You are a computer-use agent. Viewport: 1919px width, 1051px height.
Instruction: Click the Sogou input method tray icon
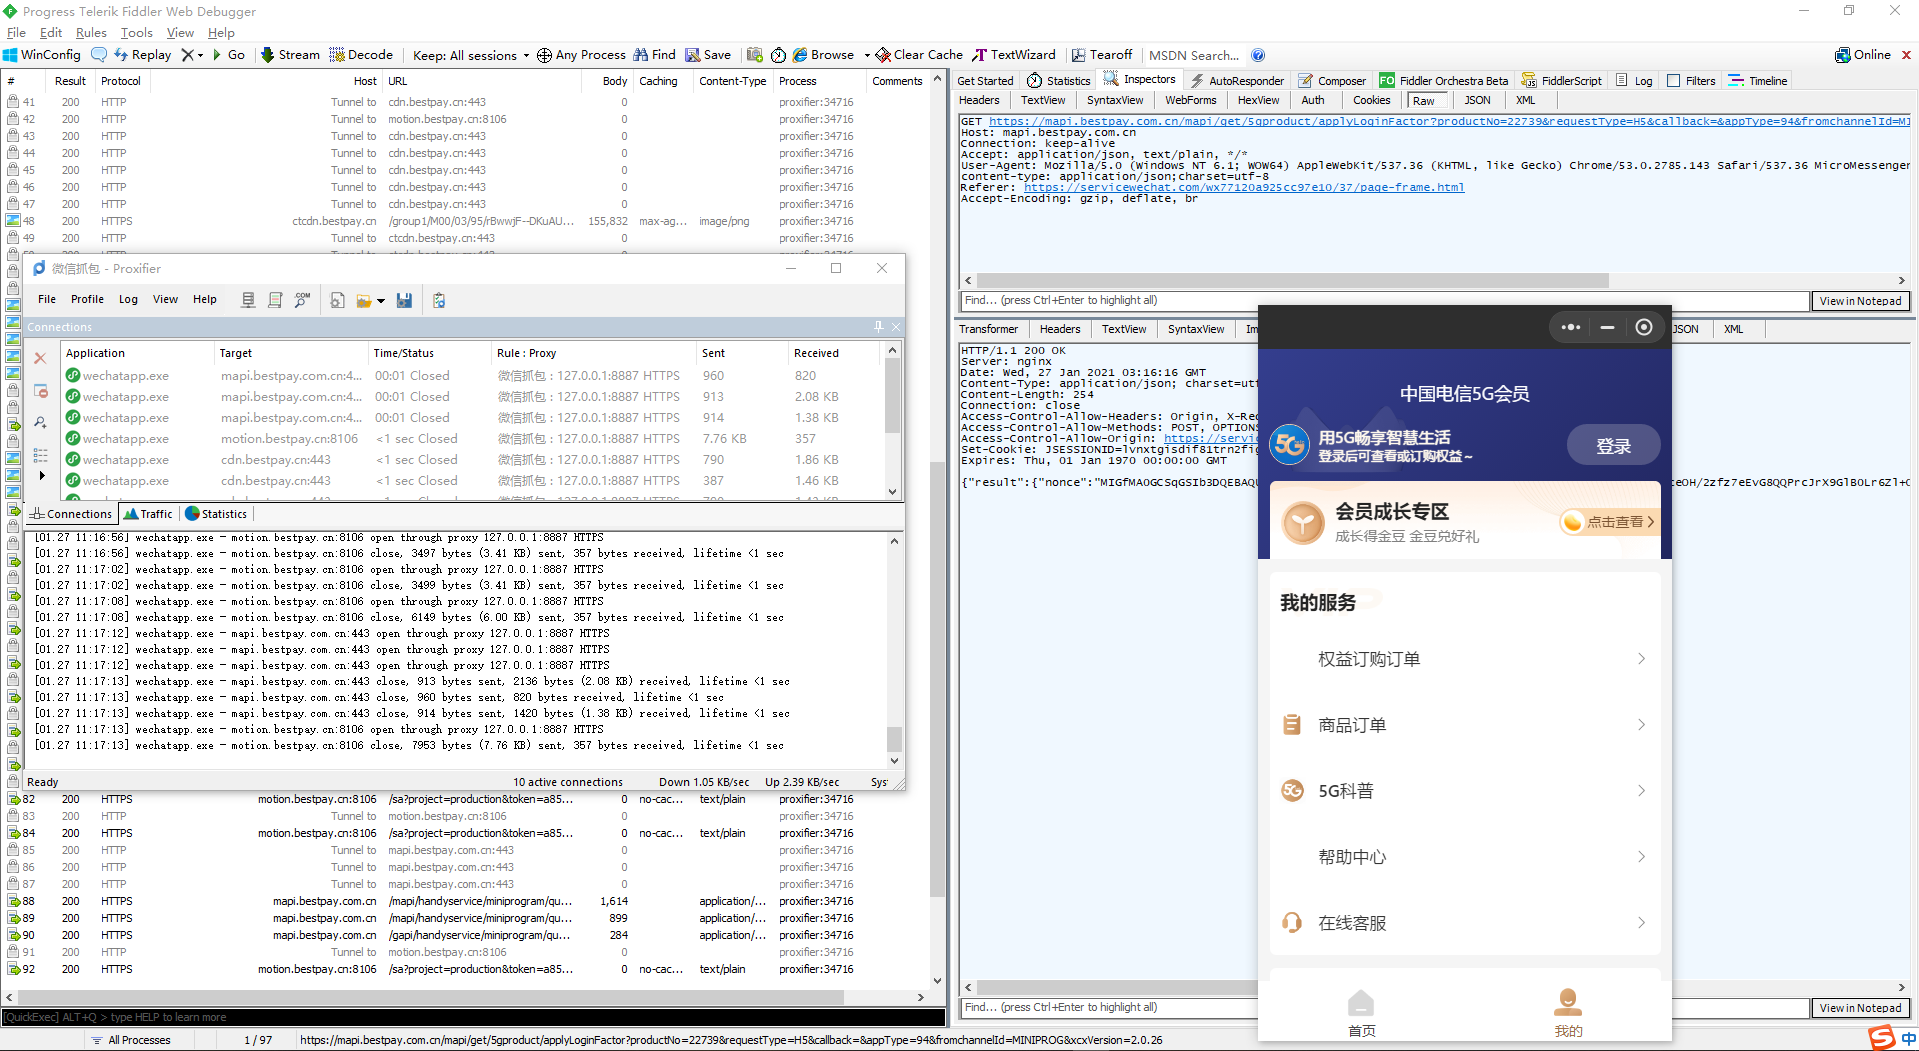(x=1881, y=1038)
